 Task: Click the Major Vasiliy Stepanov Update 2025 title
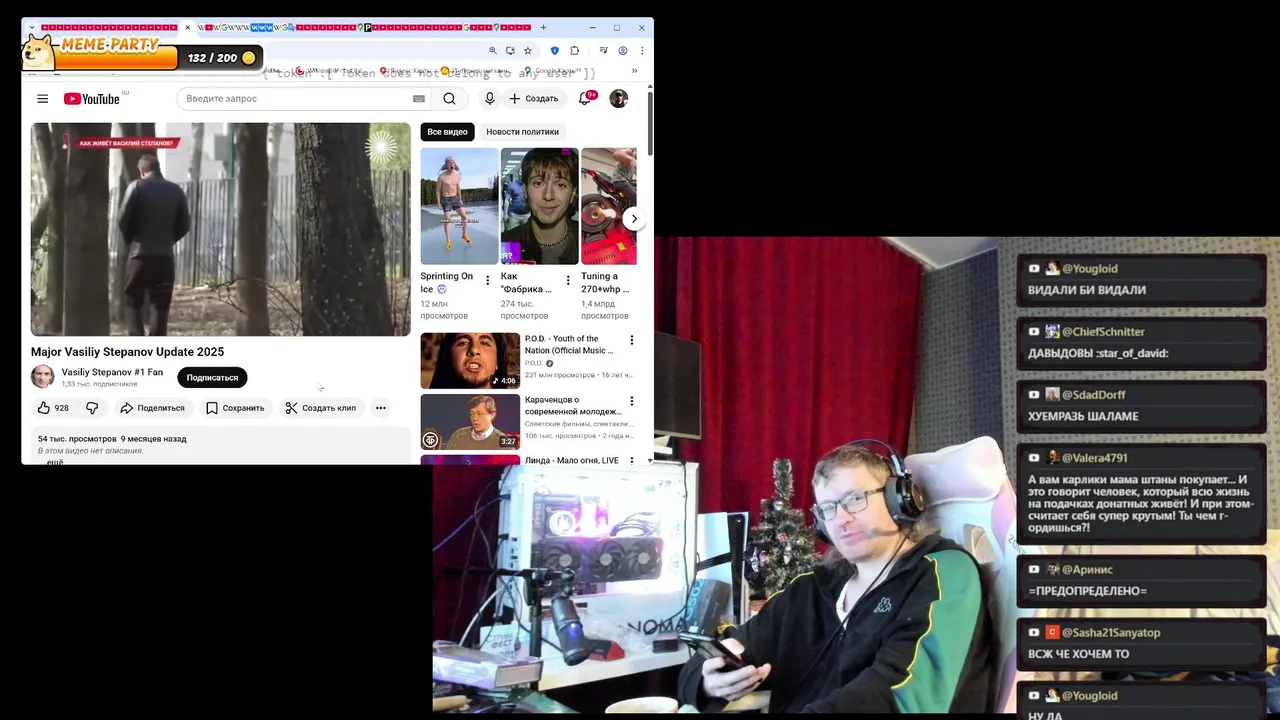[127, 352]
